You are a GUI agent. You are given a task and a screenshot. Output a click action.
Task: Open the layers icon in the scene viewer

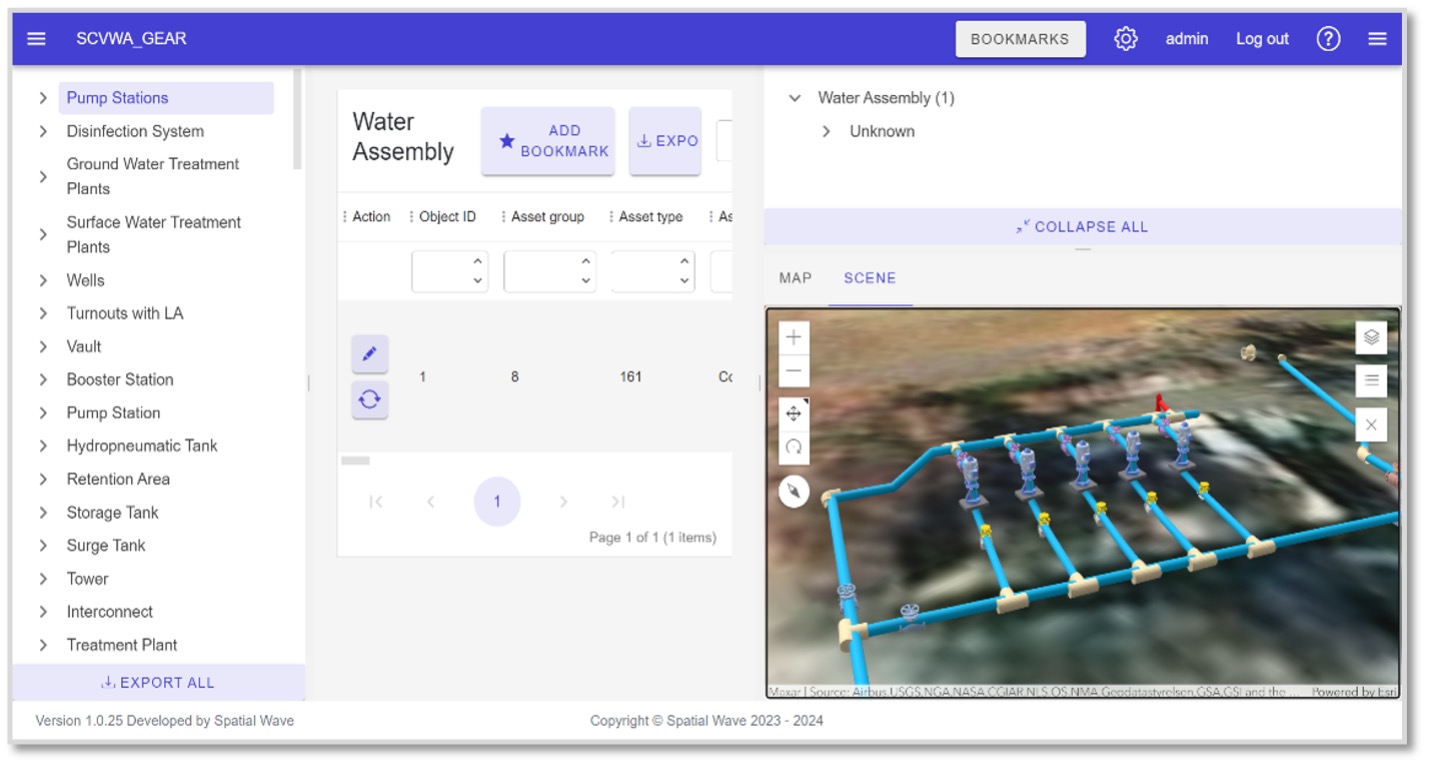[x=1371, y=337]
